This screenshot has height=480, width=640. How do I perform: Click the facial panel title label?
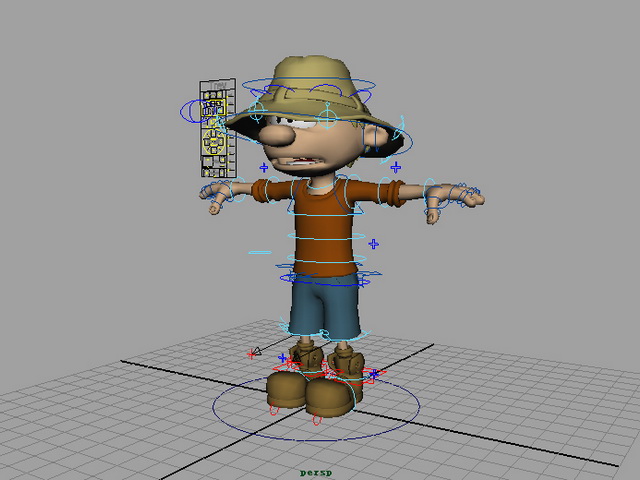(x=219, y=85)
